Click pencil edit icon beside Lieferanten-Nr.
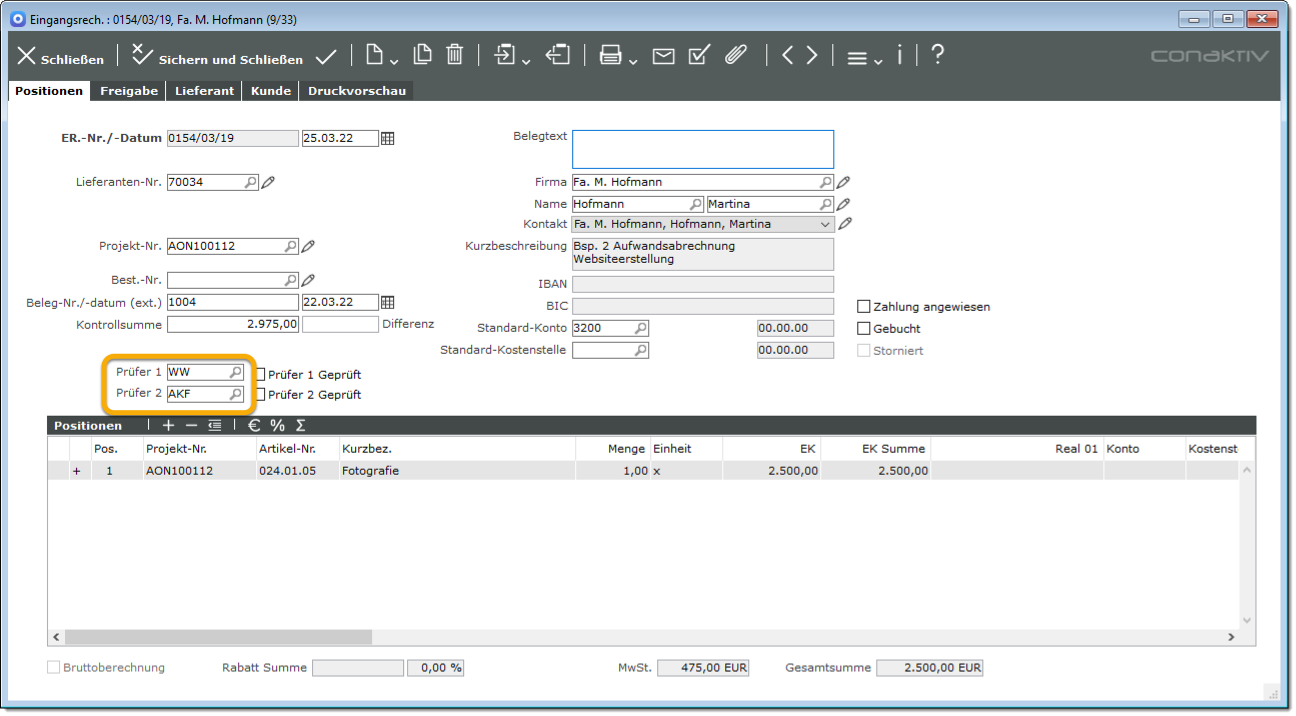This screenshot has height=716, width=1296. pos(268,183)
